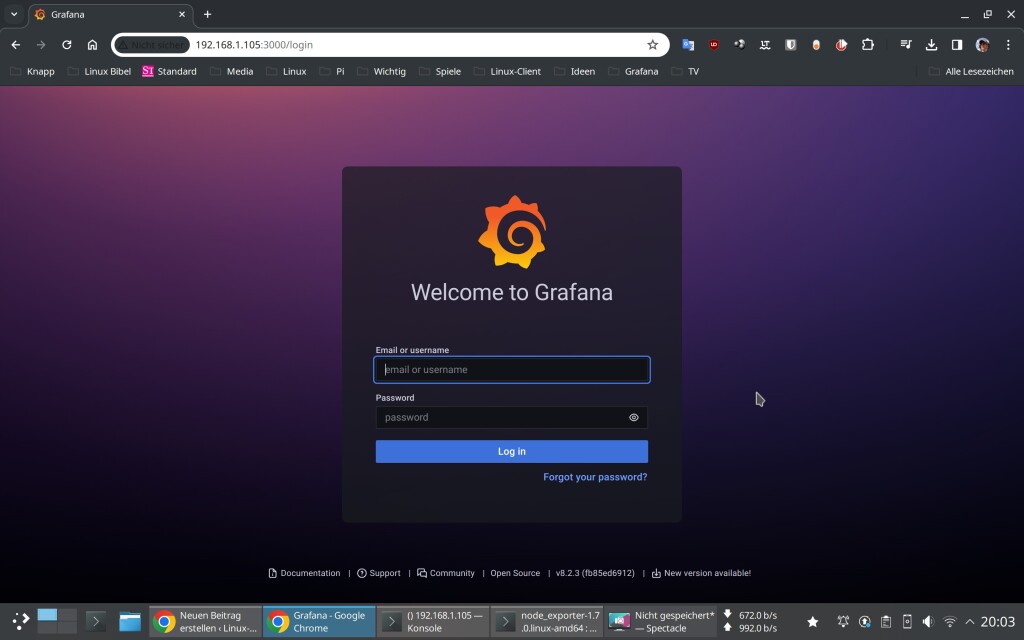Click the New version available link
This screenshot has width=1024, height=640.
pos(701,573)
